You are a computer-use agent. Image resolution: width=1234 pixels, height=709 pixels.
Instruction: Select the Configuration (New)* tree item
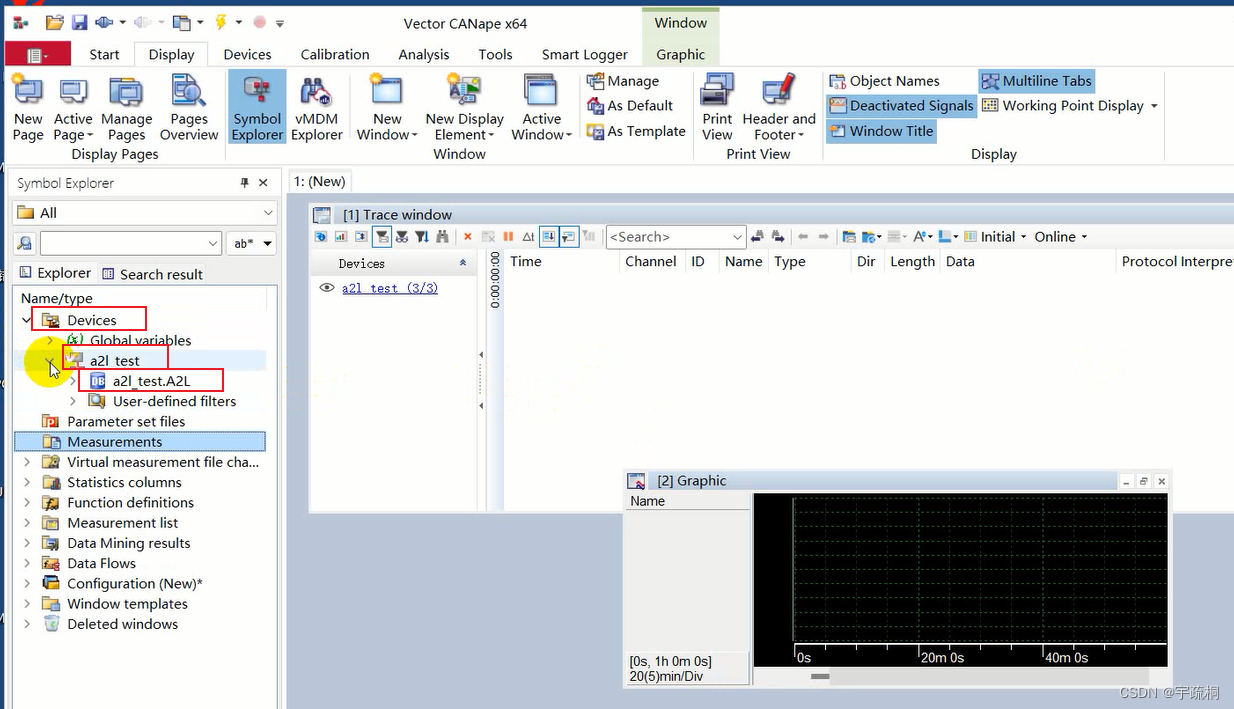[x=135, y=584]
